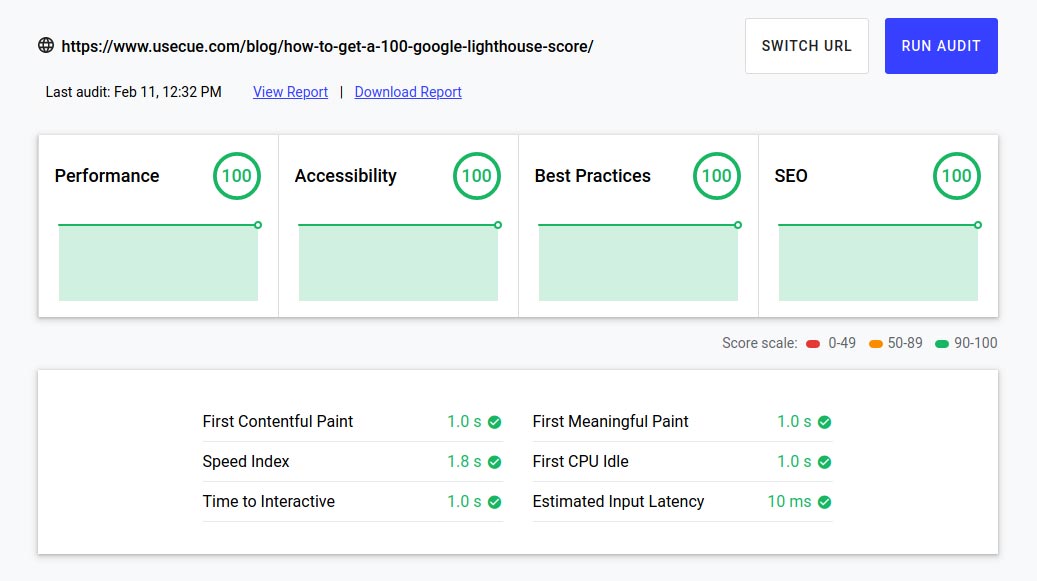The image size is (1037, 581).
Task: Open the View Report link
Action: (290, 92)
